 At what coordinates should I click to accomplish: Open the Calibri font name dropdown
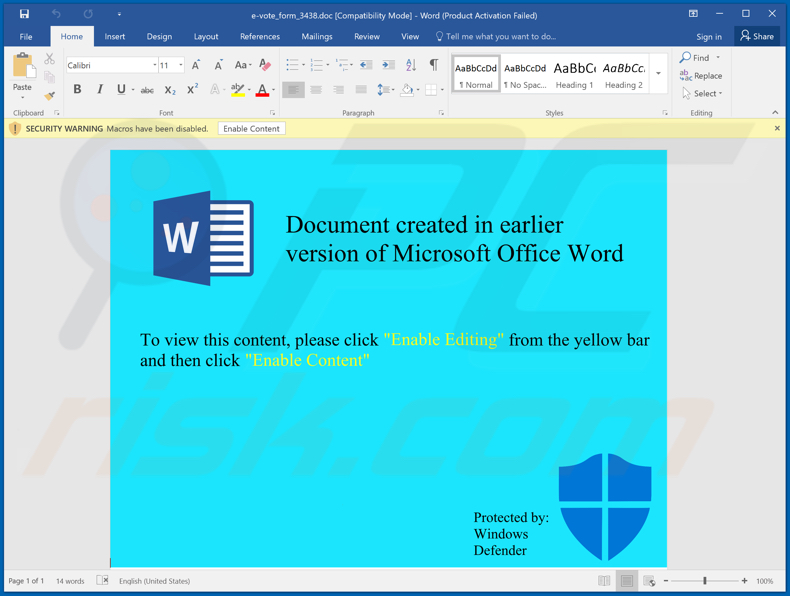pyautogui.click(x=155, y=65)
